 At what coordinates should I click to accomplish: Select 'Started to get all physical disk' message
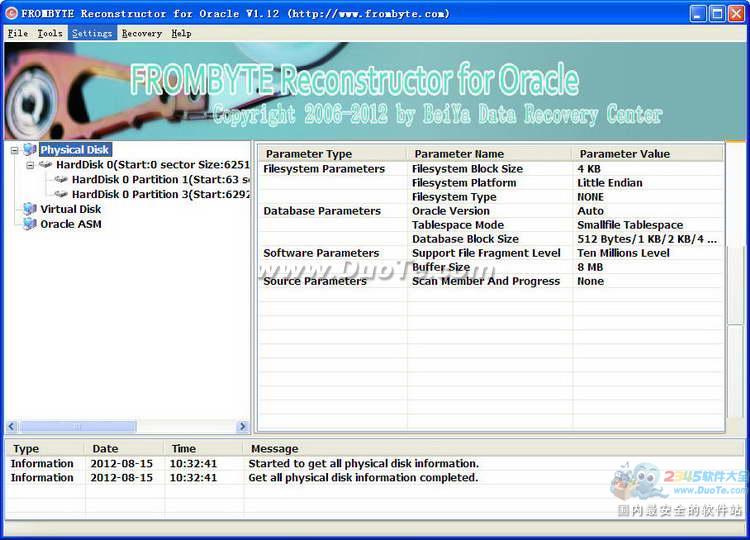pyautogui.click(x=364, y=463)
